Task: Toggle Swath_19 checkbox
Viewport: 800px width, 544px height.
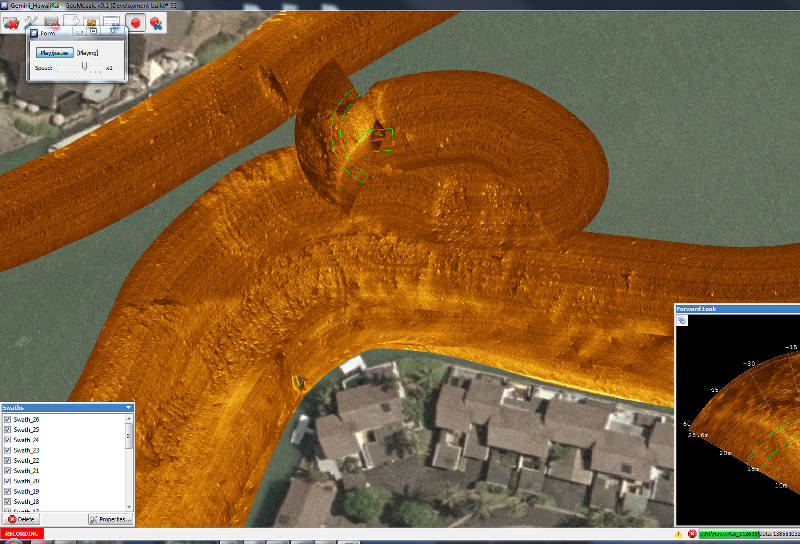Action: [7, 491]
